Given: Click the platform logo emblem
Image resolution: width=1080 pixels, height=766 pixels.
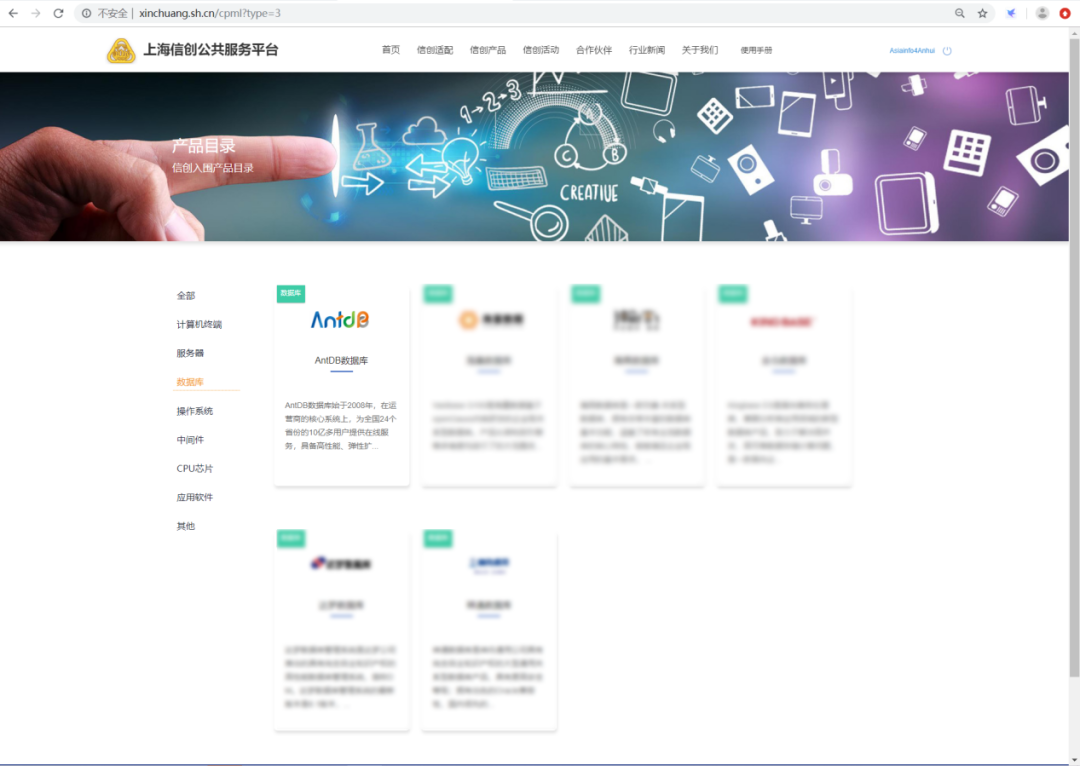Looking at the screenshot, I should [x=121, y=50].
